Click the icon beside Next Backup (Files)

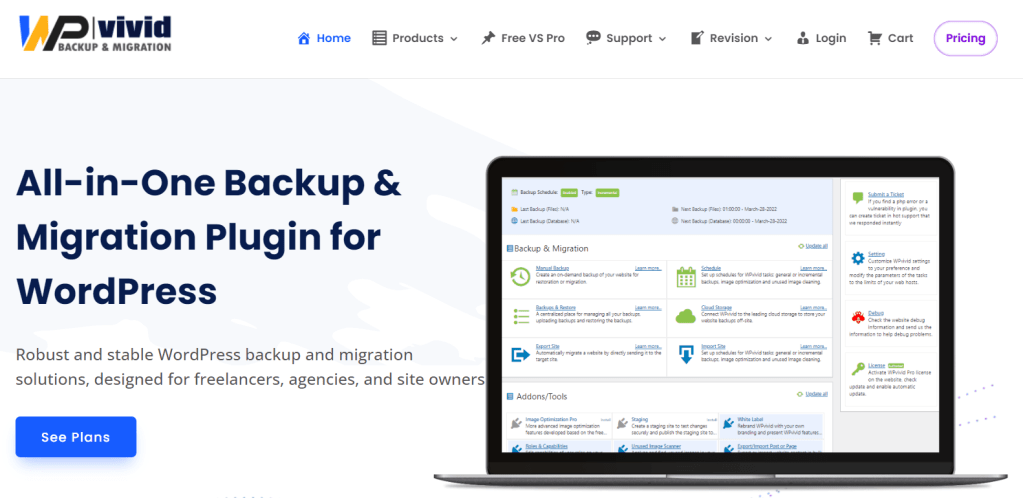pyautogui.click(x=675, y=210)
